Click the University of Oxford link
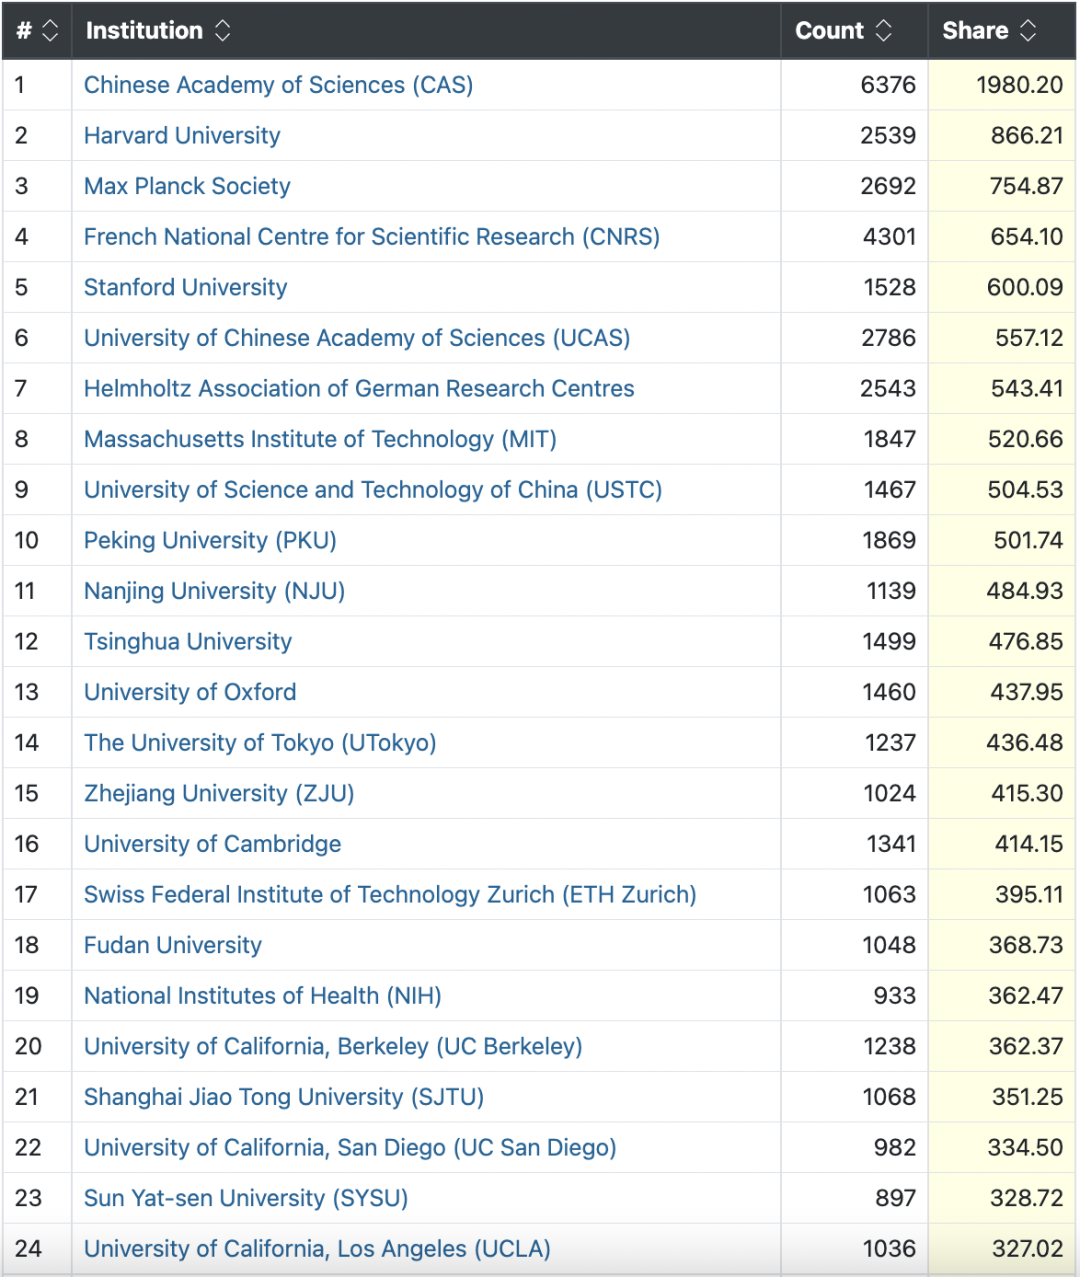The width and height of the screenshot is (1080, 1277). tap(190, 692)
